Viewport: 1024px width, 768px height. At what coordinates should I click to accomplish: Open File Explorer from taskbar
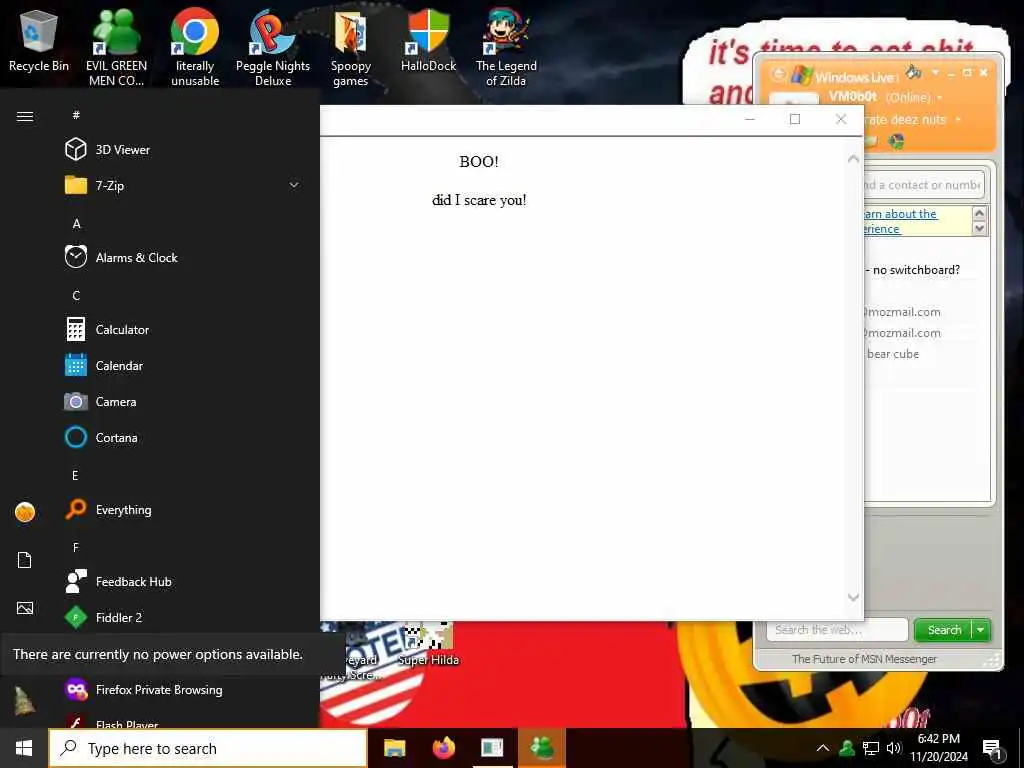(394, 748)
